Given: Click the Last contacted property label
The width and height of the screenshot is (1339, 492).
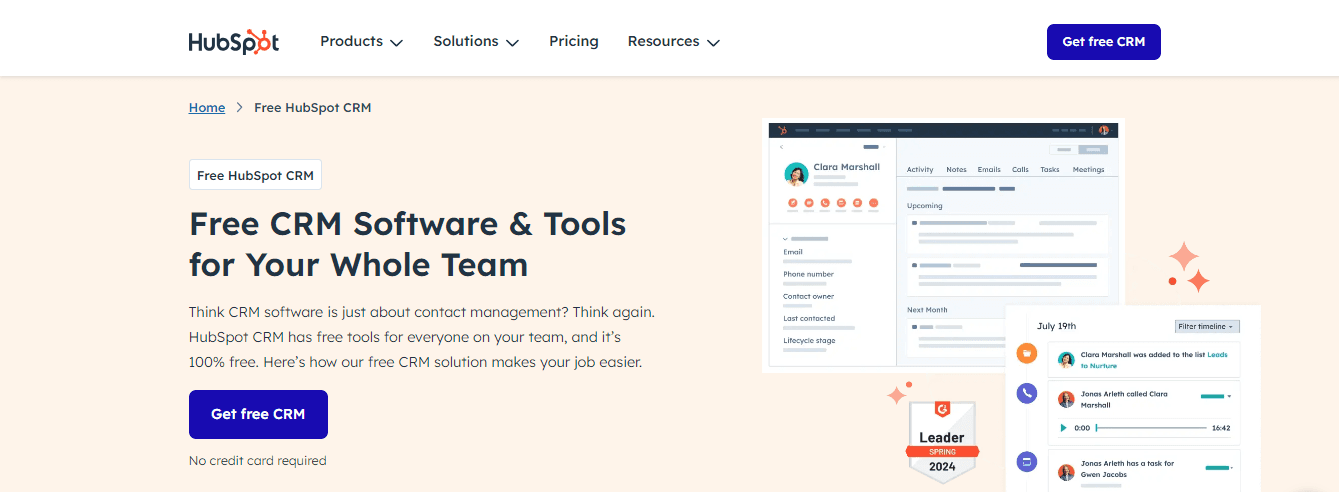Looking at the screenshot, I should pyautogui.click(x=809, y=318).
